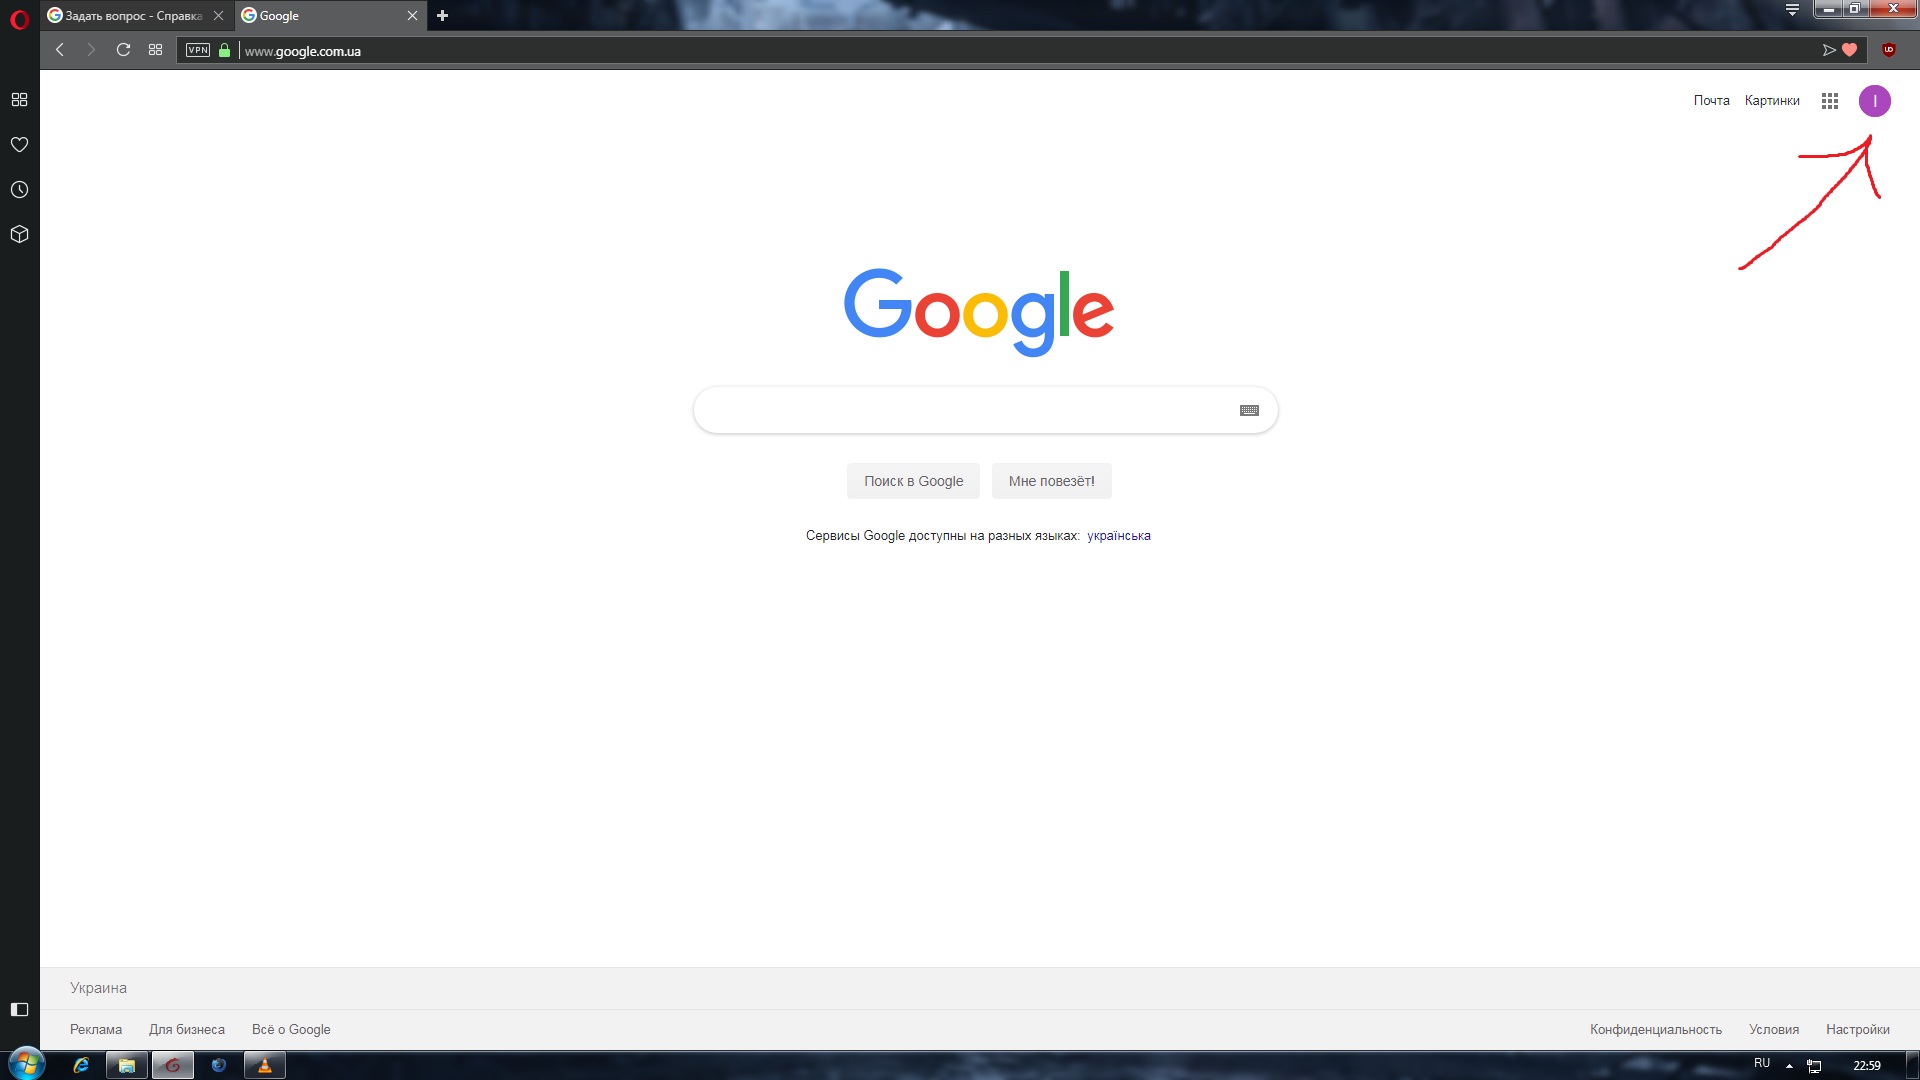Open Условия footer link
The image size is (1920, 1080).
[x=1774, y=1030]
